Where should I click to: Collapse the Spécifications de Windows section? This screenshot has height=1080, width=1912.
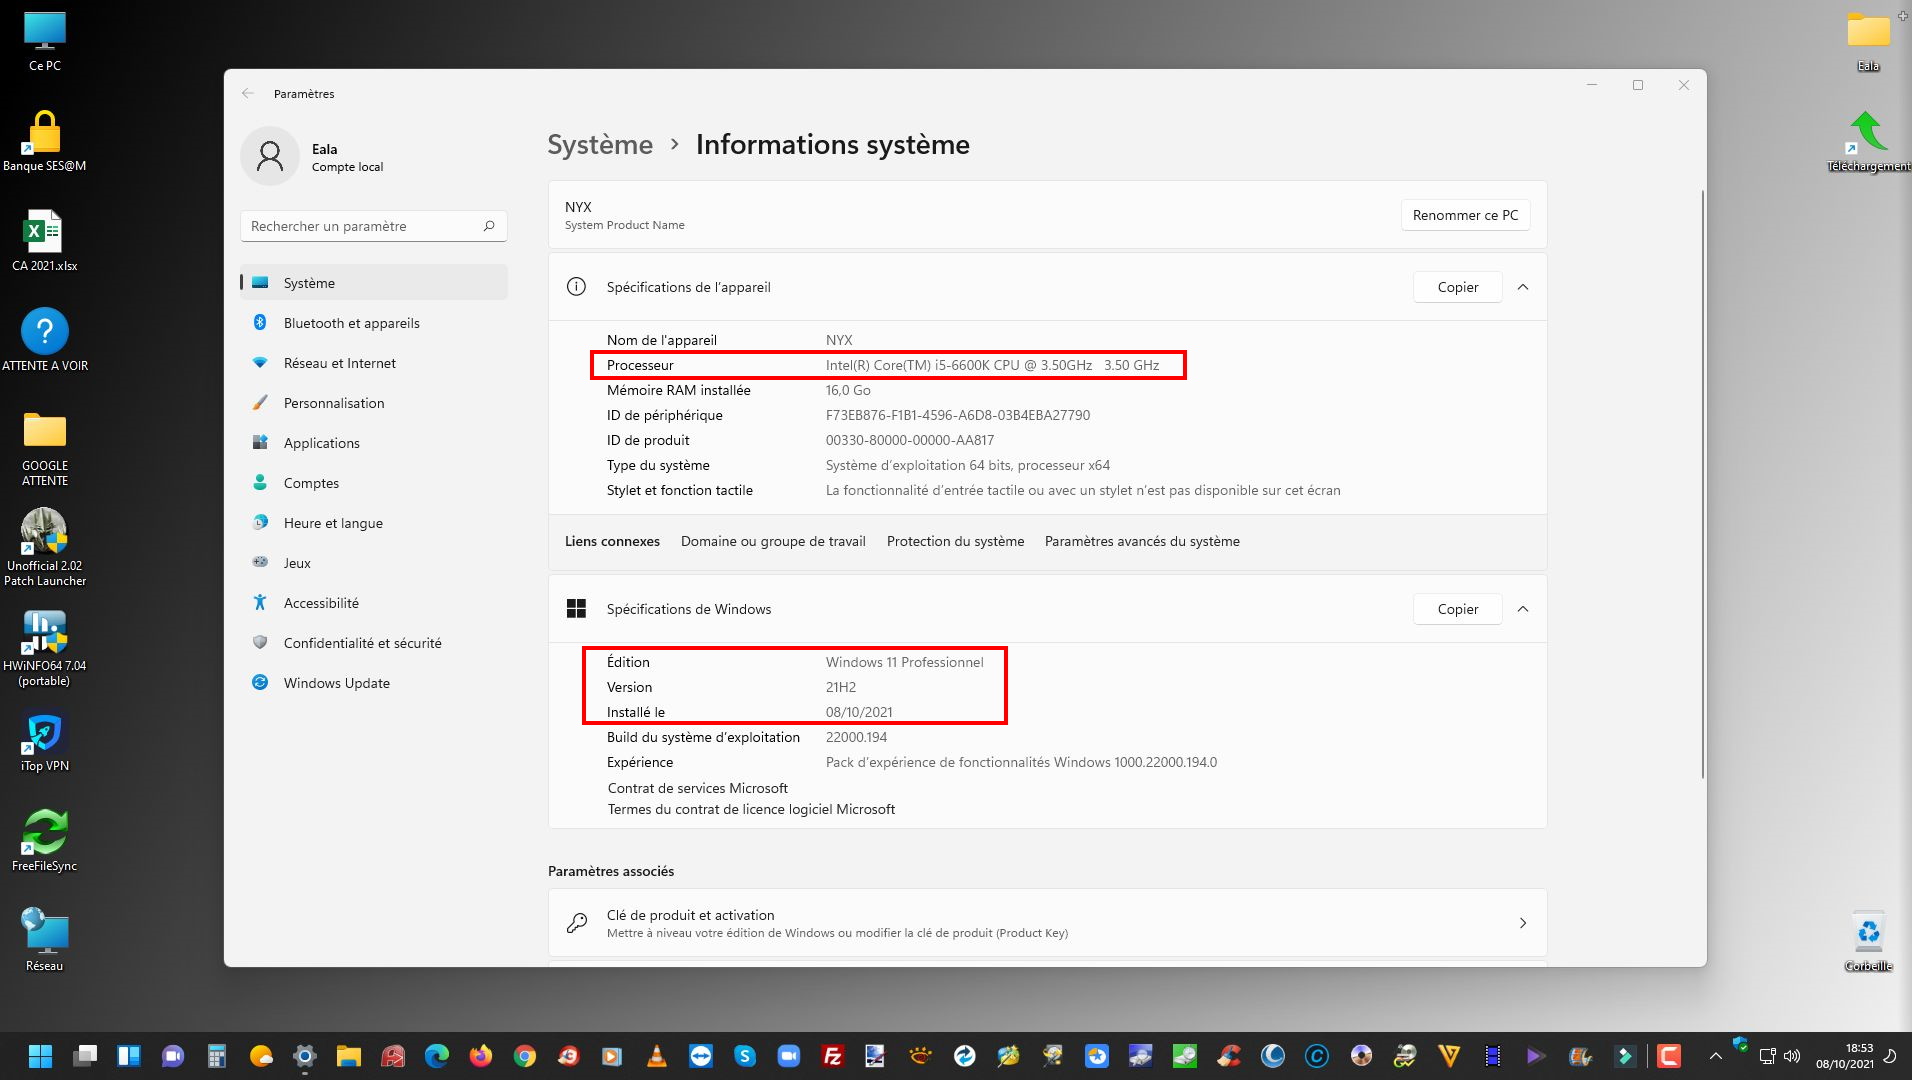click(1523, 609)
